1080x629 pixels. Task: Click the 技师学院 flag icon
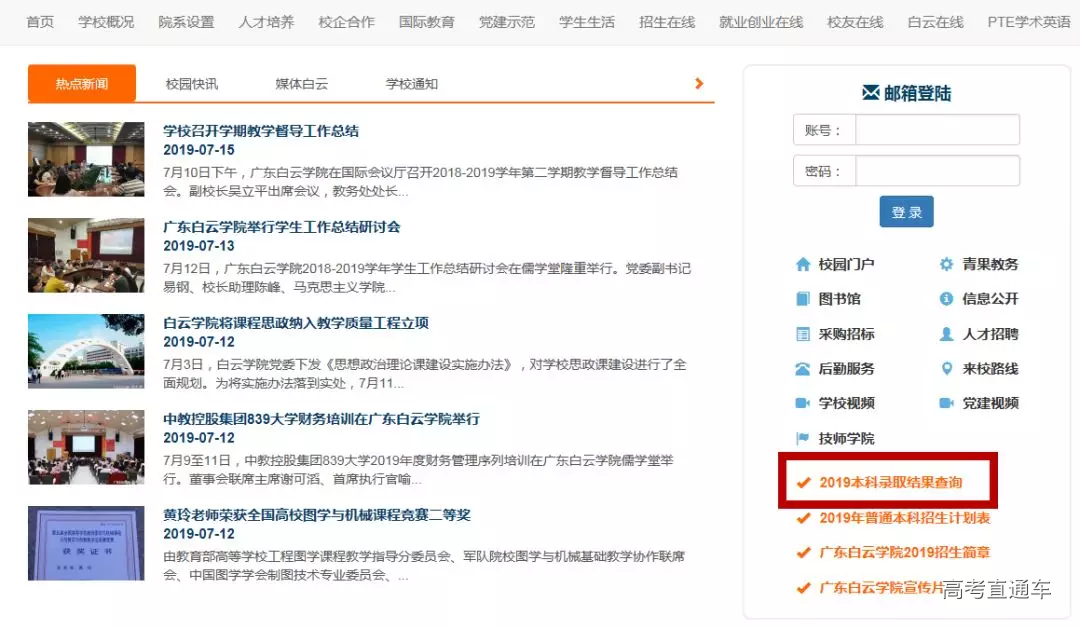pos(804,438)
